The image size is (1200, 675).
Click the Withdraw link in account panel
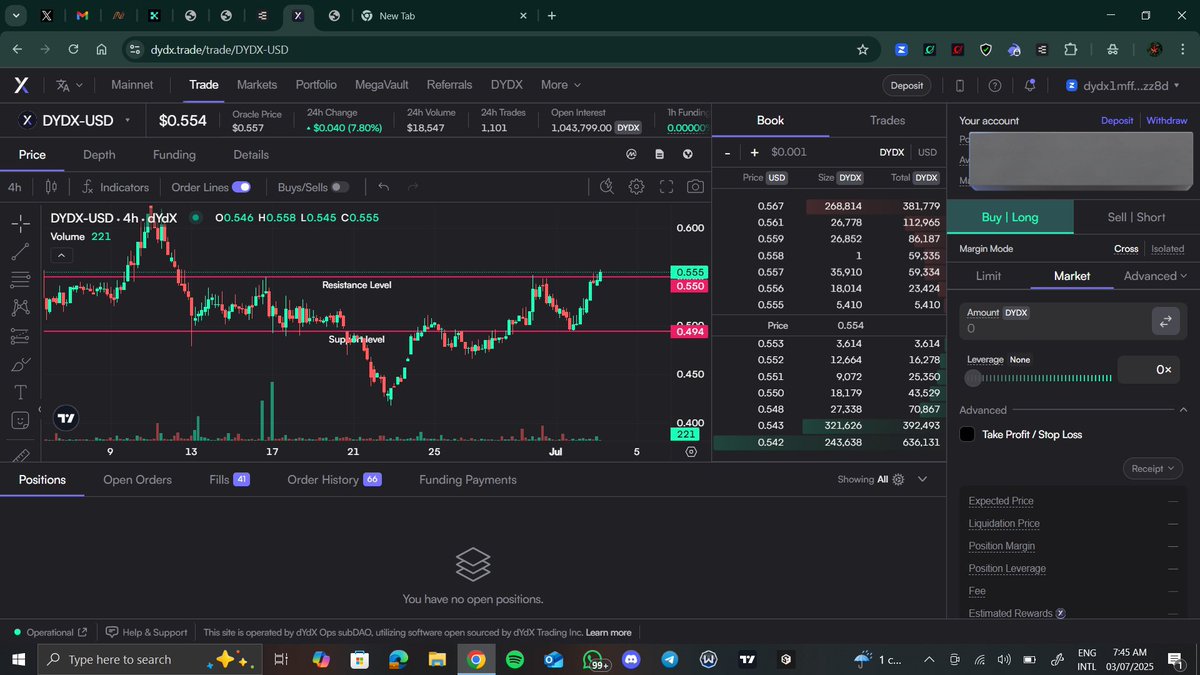click(x=1167, y=121)
